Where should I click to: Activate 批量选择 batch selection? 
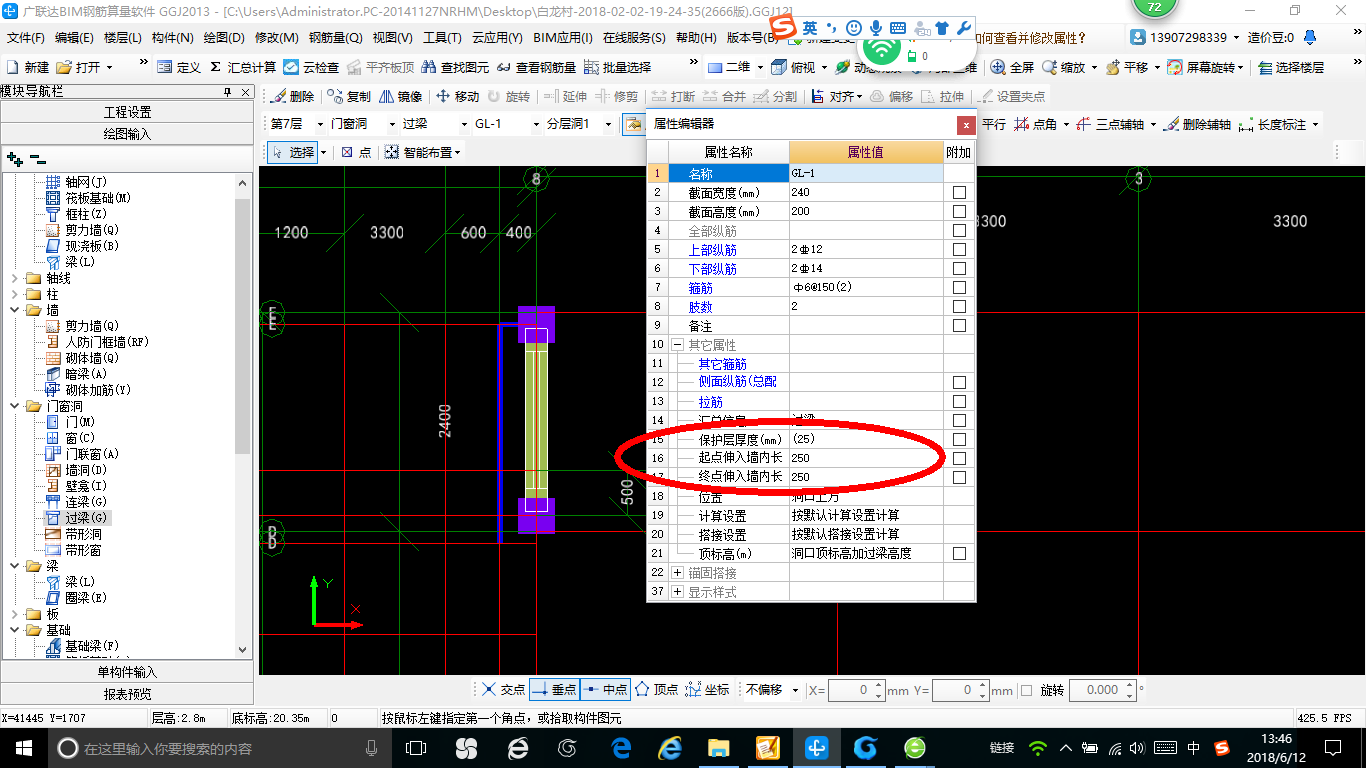coord(618,67)
